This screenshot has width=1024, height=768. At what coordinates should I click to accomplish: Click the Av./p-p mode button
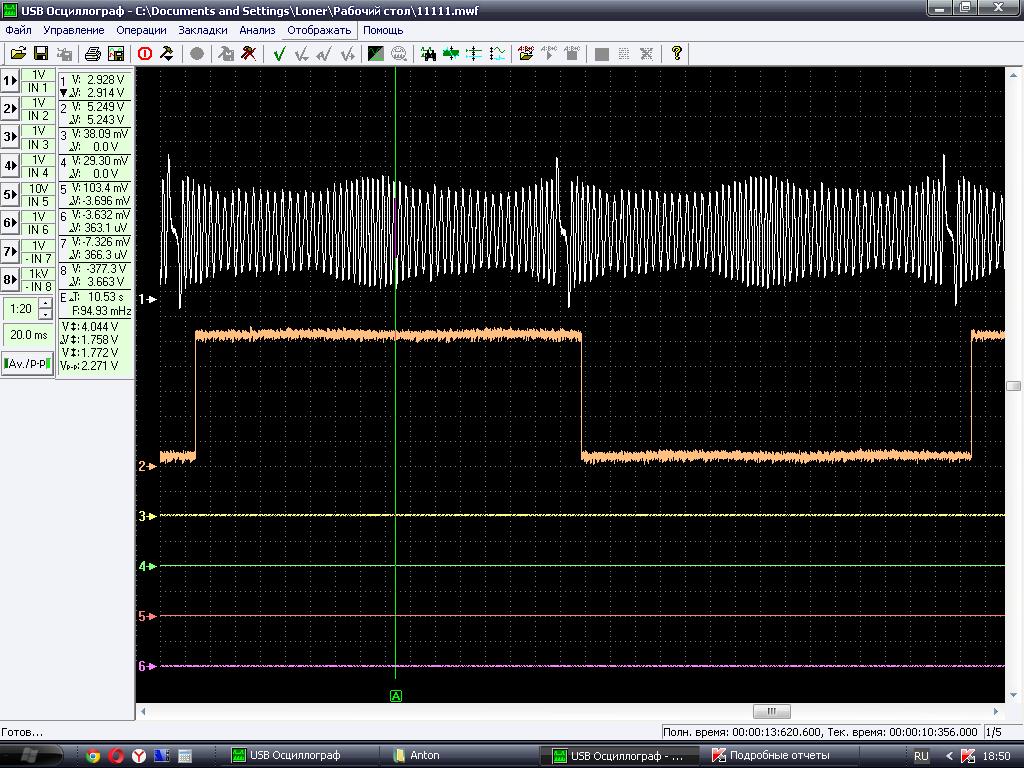tap(27, 363)
